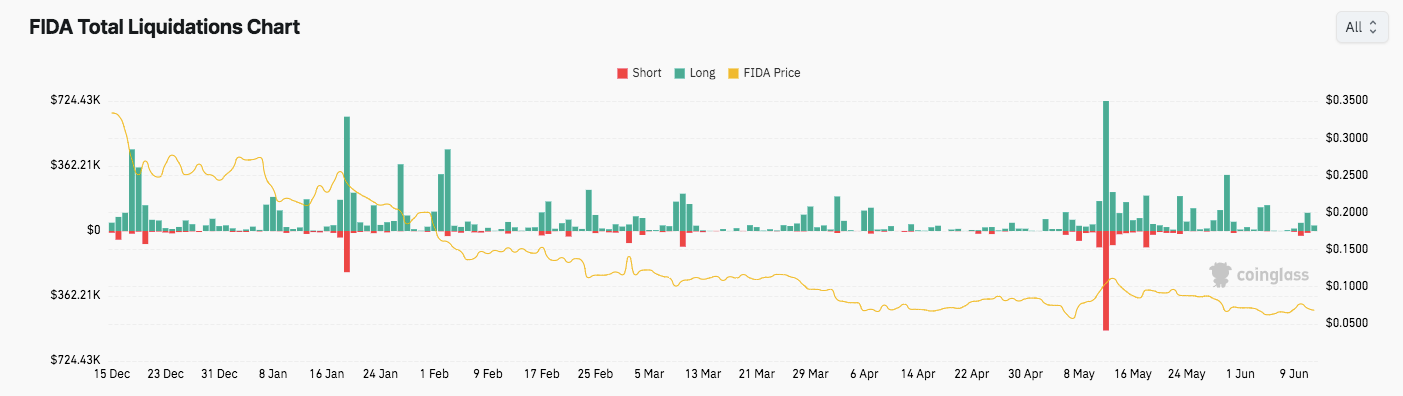
Task: Click the "14 Apr" x-axis label
Action: (x=918, y=374)
